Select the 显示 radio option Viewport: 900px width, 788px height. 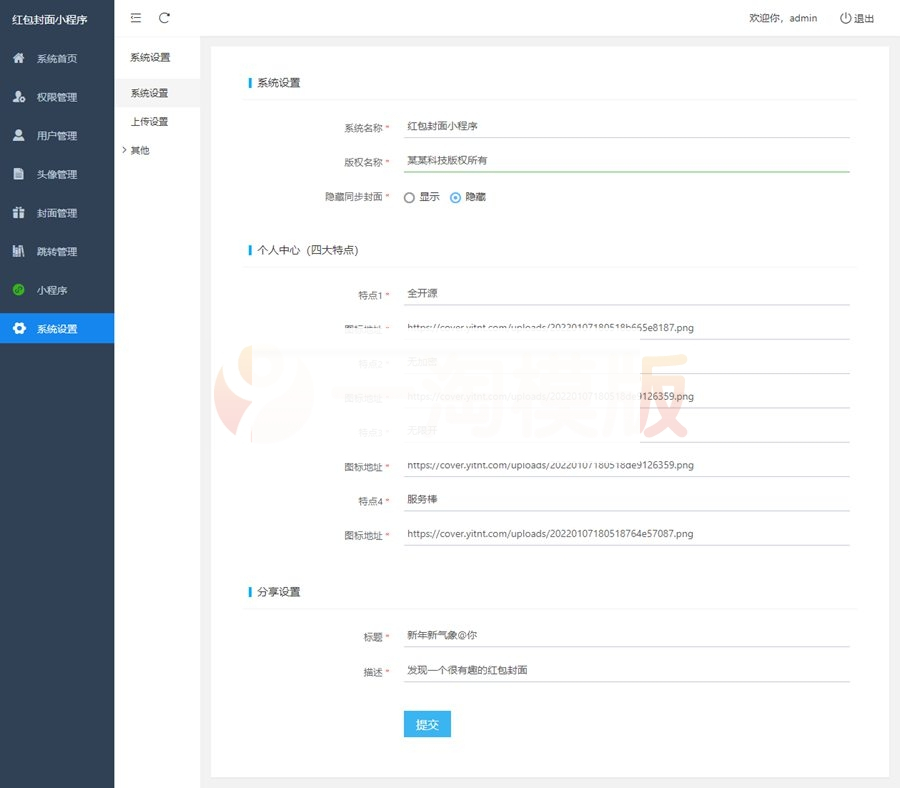pos(408,197)
